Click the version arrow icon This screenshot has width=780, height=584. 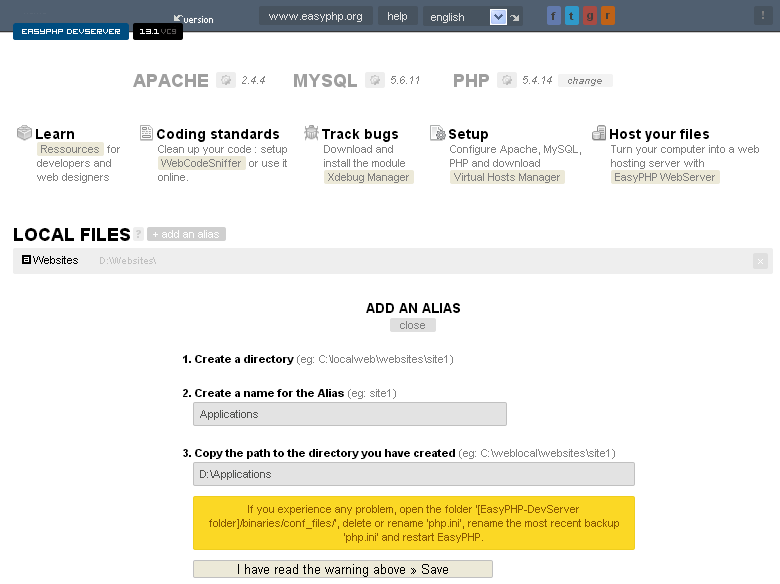click(178, 18)
